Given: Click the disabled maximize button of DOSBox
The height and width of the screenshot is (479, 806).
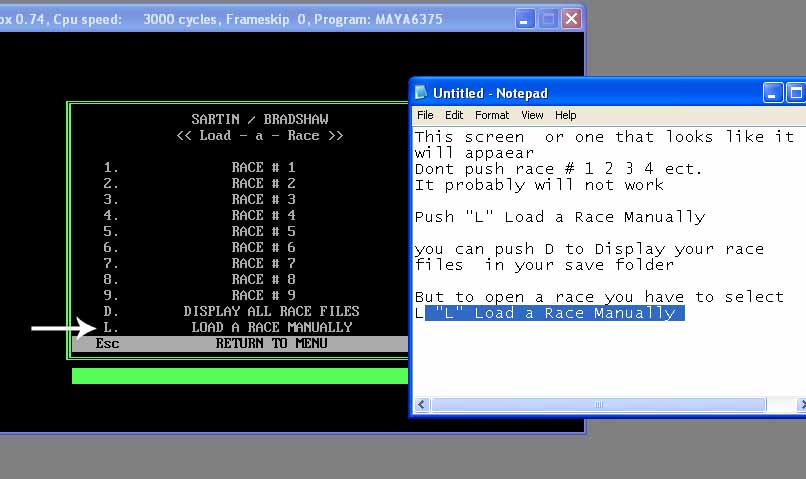Looking at the screenshot, I should pyautogui.click(x=548, y=19).
